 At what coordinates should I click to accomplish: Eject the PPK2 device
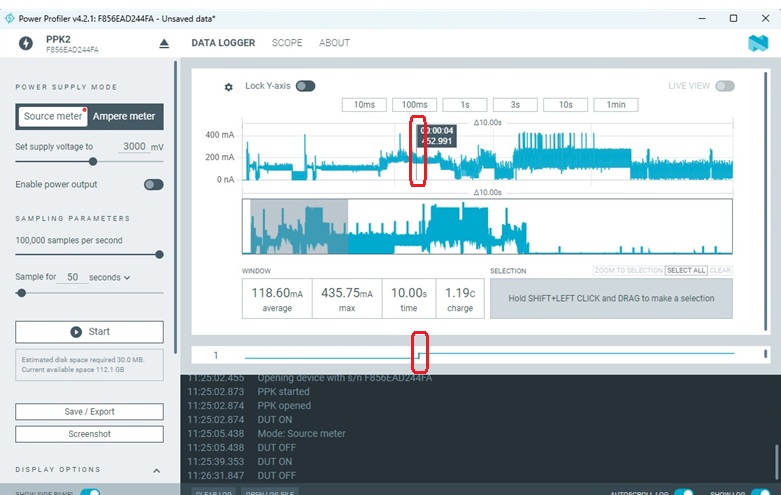pyautogui.click(x=164, y=44)
